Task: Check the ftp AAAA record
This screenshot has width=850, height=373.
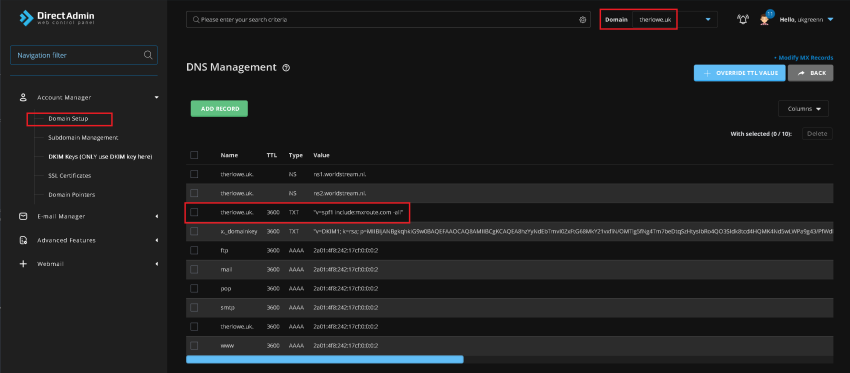Action: 194,250
